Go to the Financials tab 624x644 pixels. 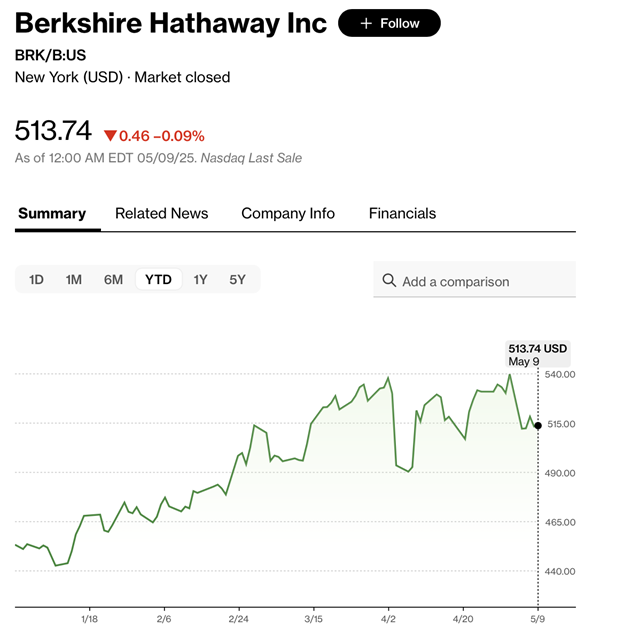click(402, 213)
